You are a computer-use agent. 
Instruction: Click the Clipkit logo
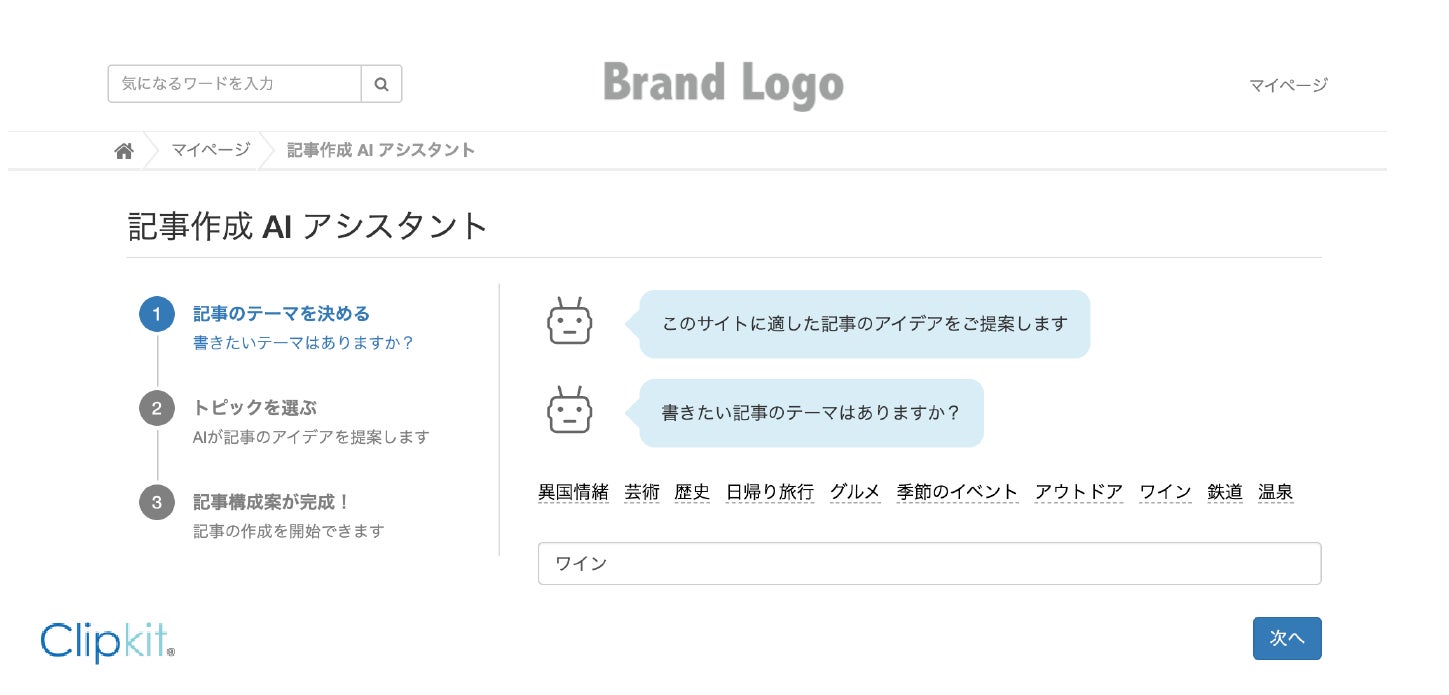[x=108, y=641]
